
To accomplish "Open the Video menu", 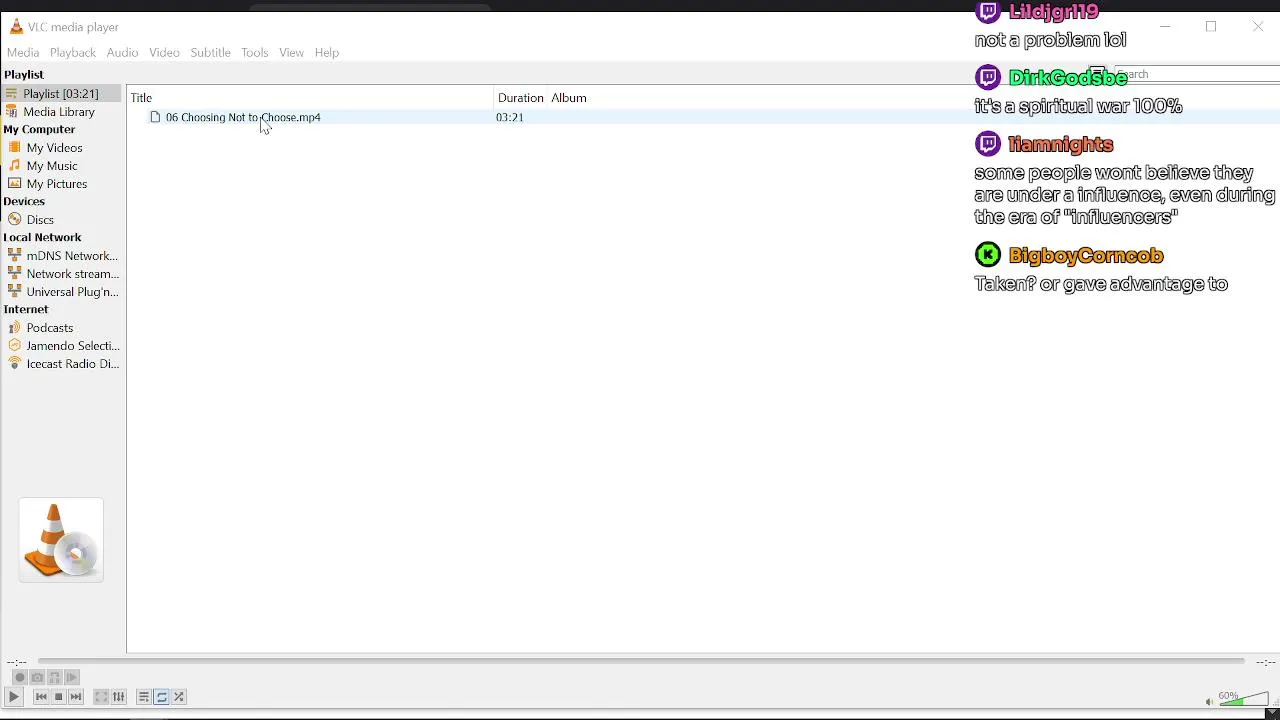I will click(x=164, y=52).
